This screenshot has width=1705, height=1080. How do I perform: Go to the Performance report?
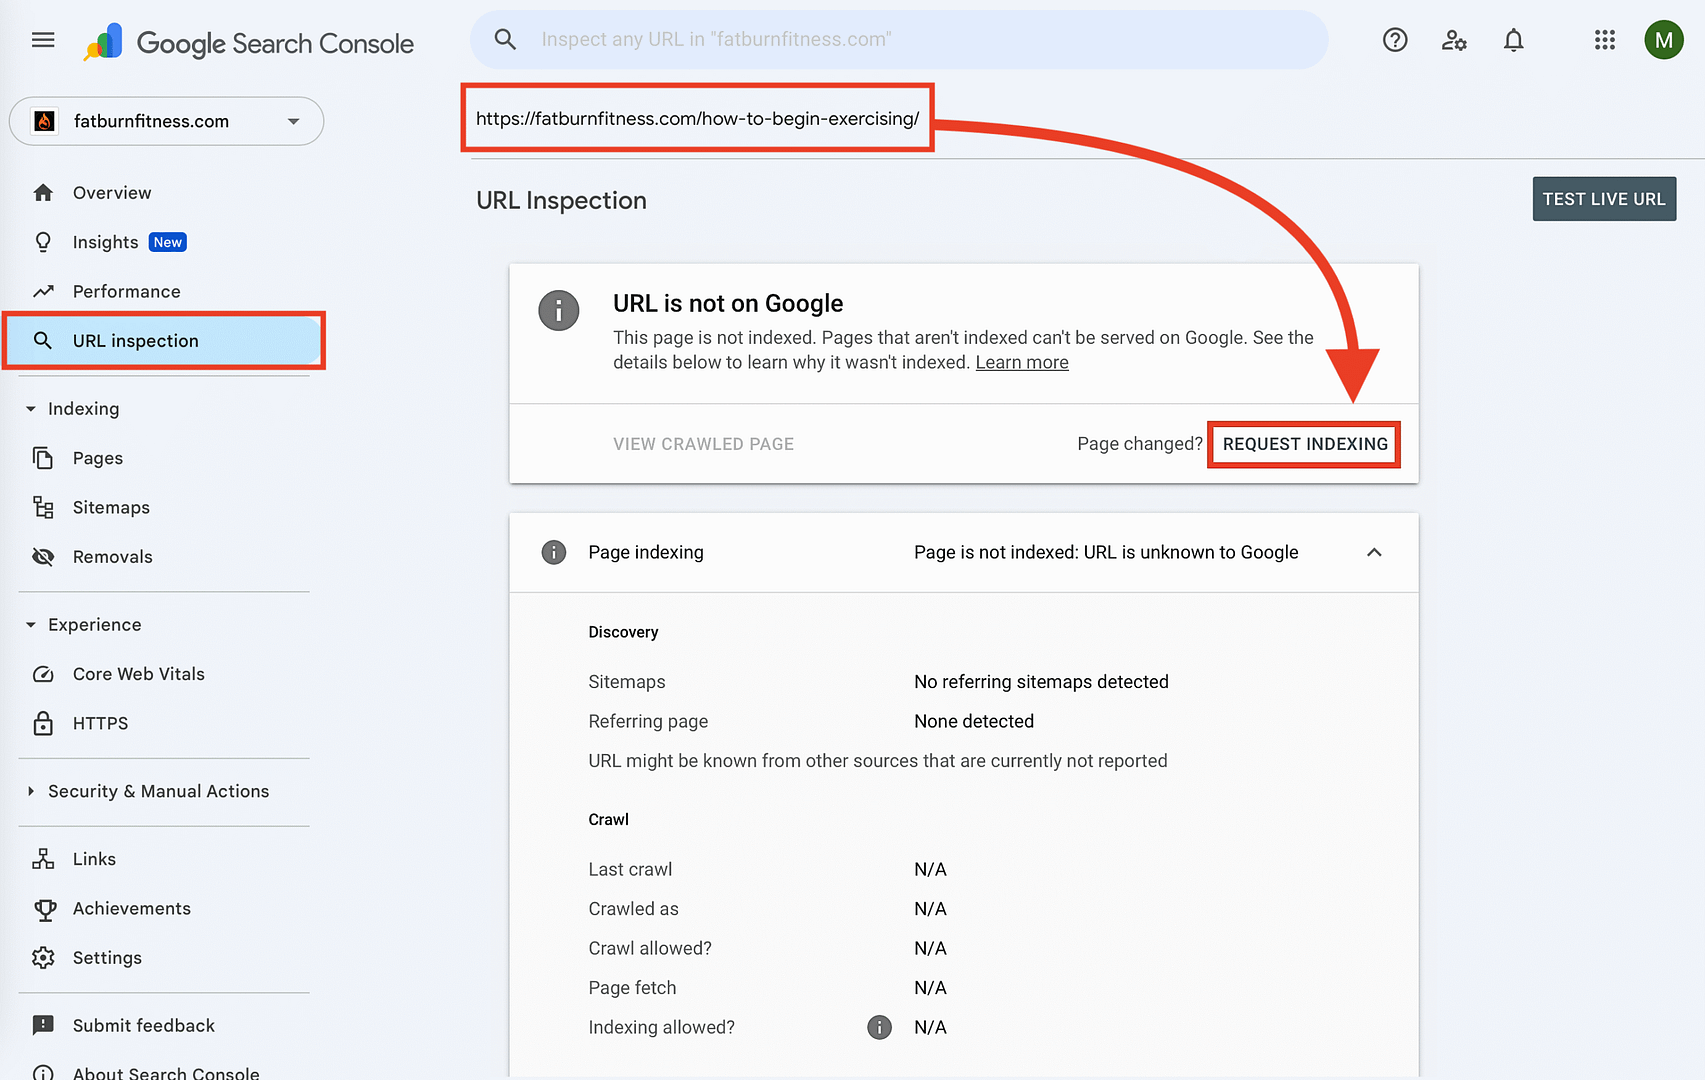126,292
